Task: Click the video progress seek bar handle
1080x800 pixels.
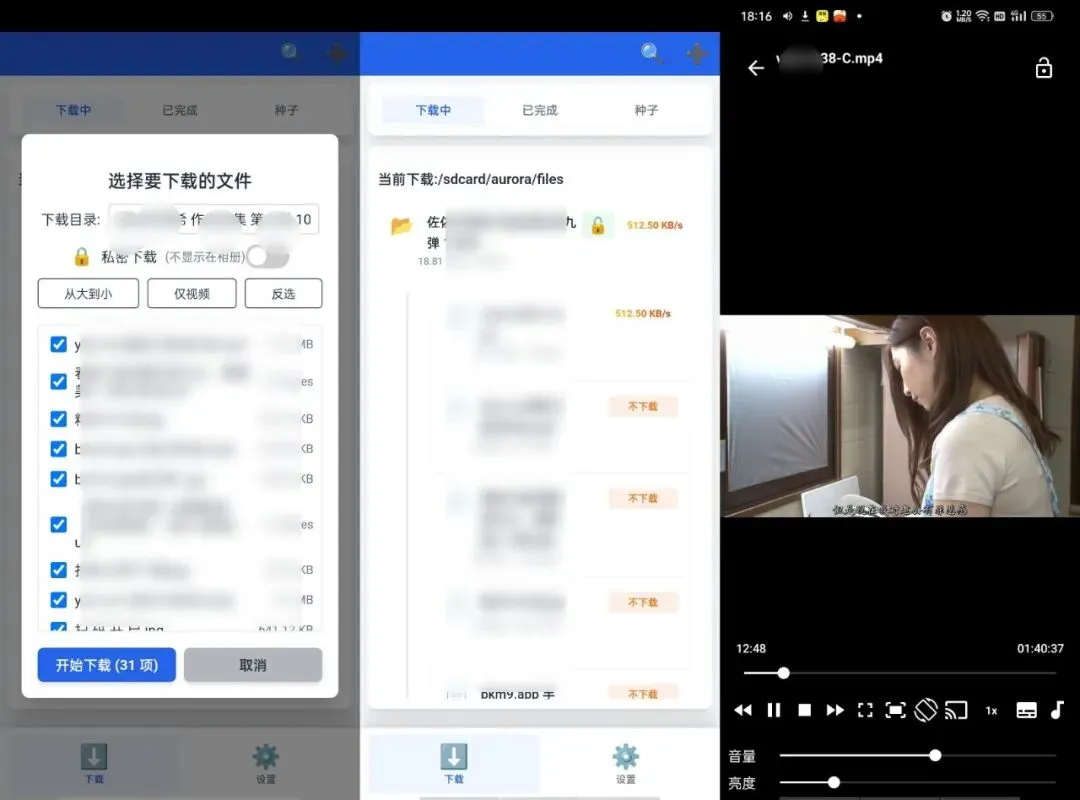Action: click(783, 673)
